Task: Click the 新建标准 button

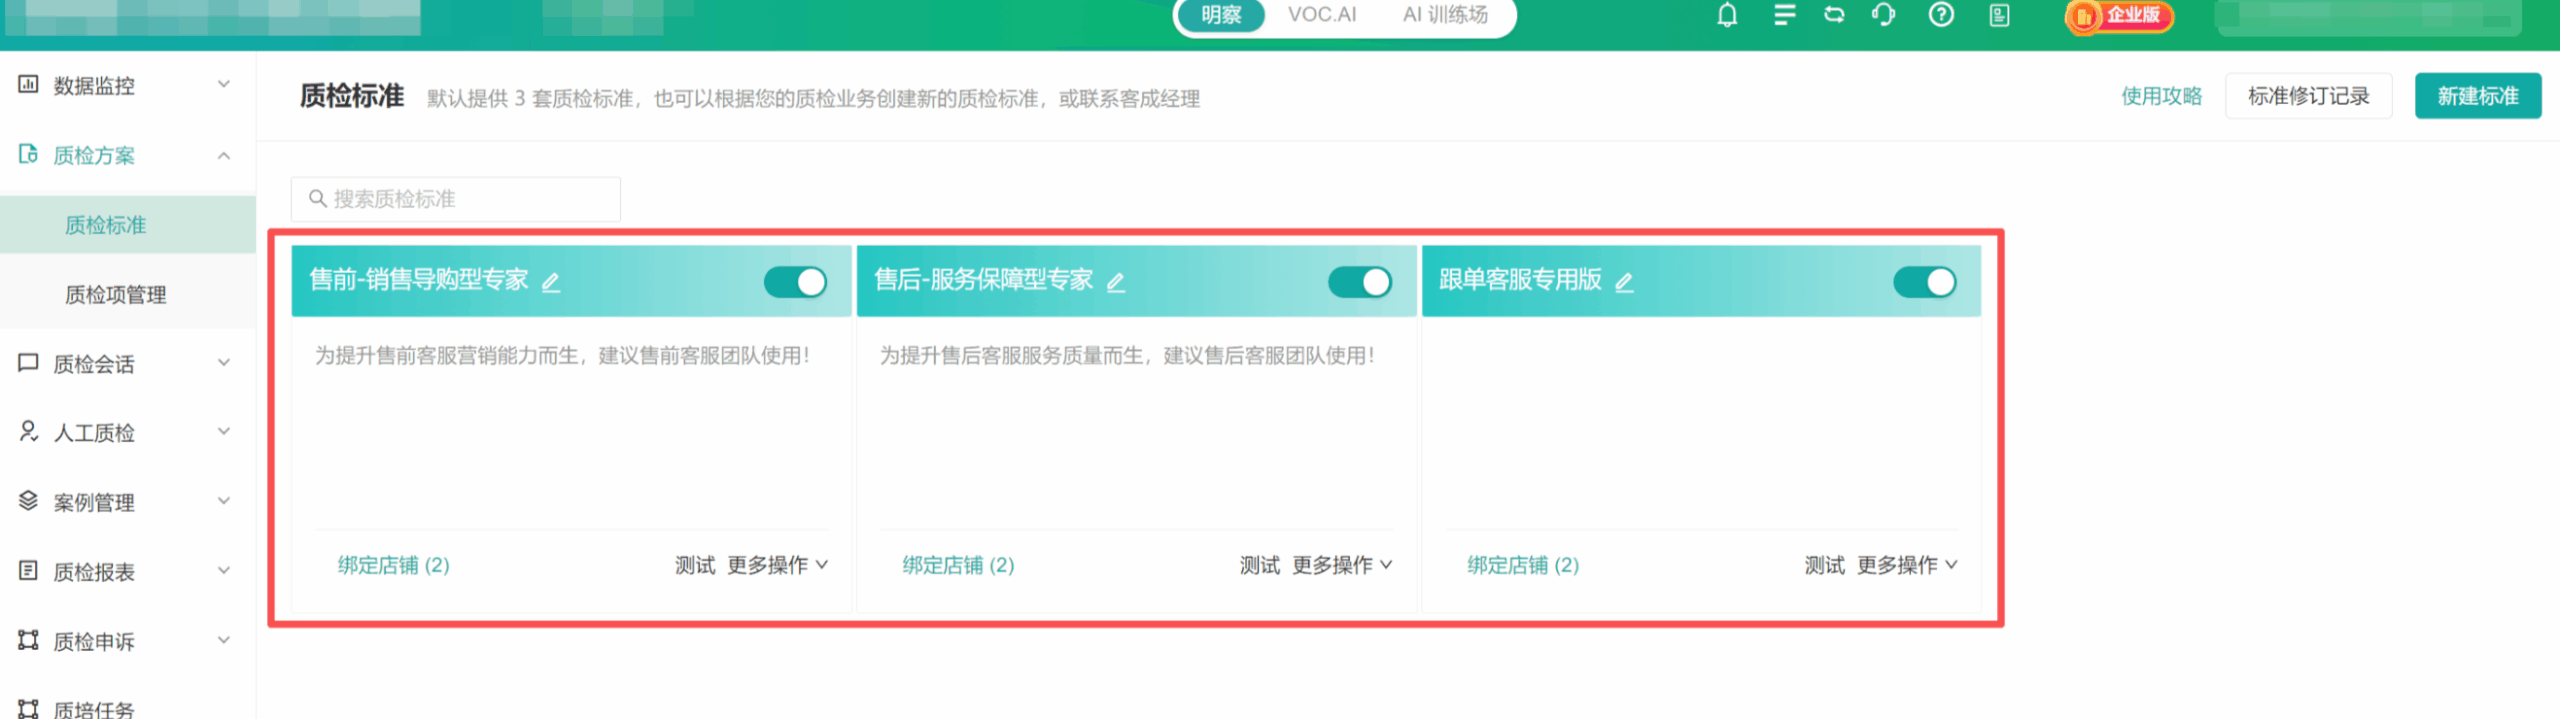Action: click(2478, 96)
